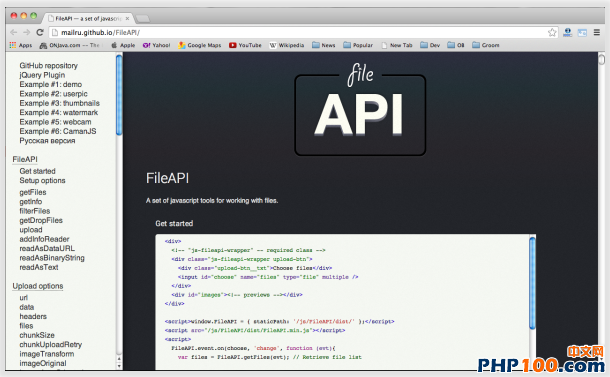This screenshot has width=610, height=377.
Task: Open the Google Maps bookmark
Action: (x=200, y=45)
